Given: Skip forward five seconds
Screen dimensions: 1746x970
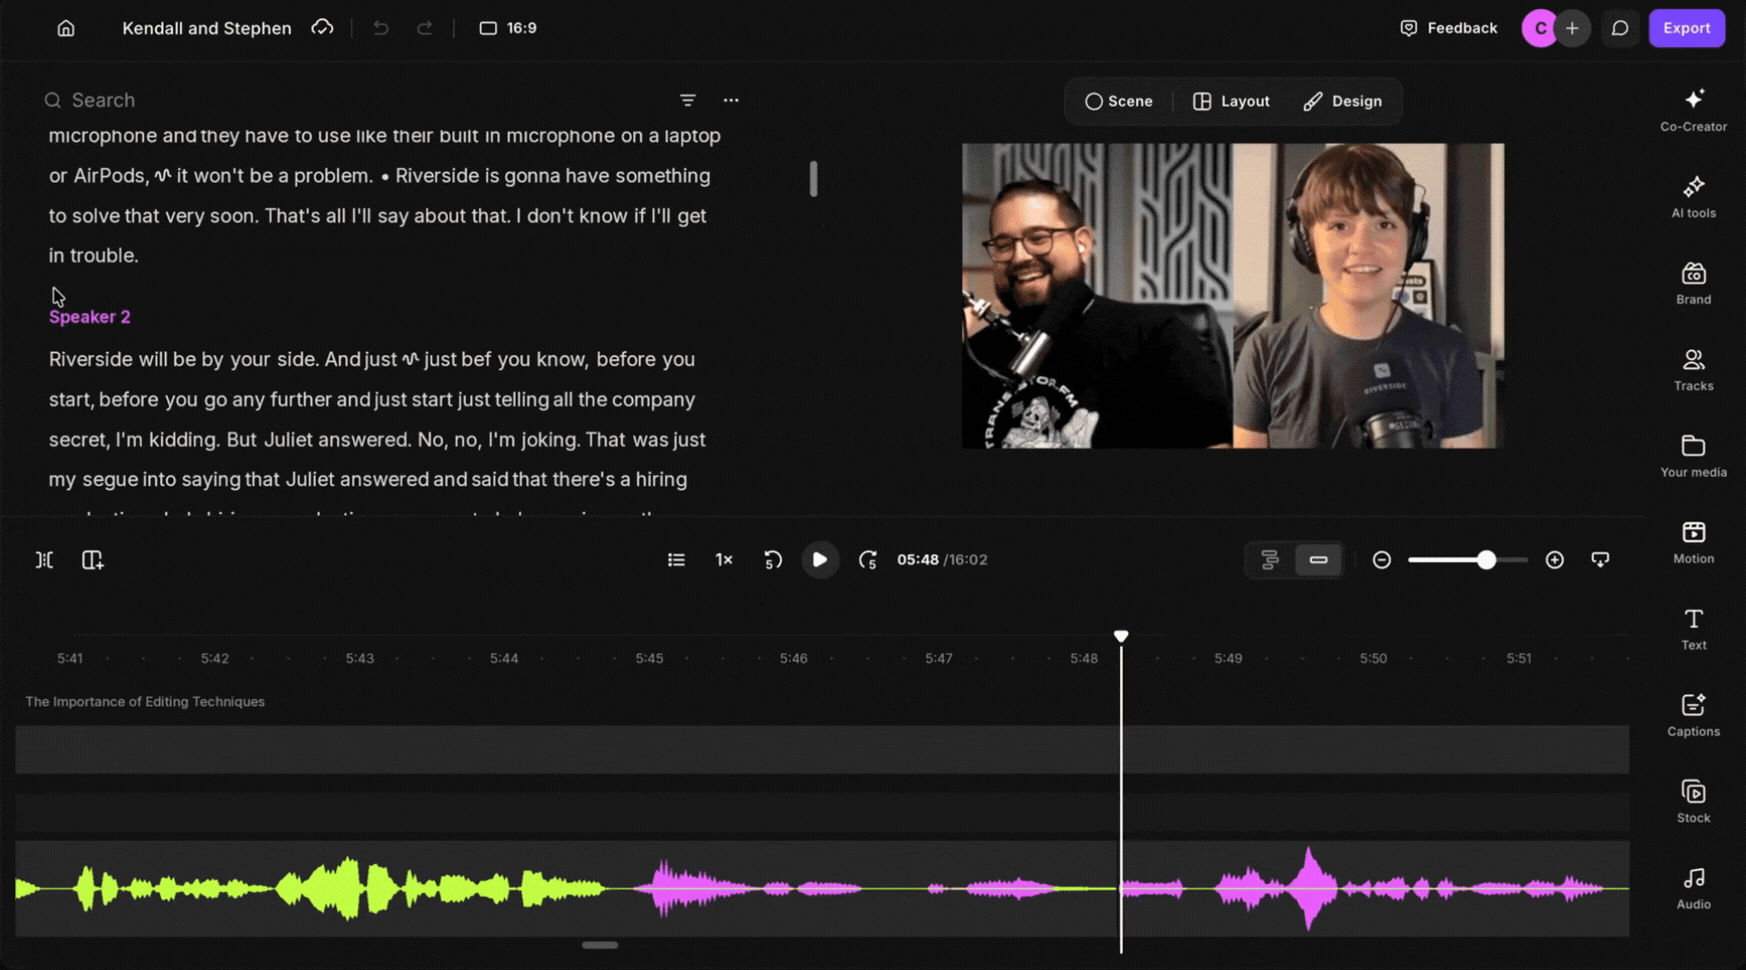Looking at the screenshot, I should [867, 560].
